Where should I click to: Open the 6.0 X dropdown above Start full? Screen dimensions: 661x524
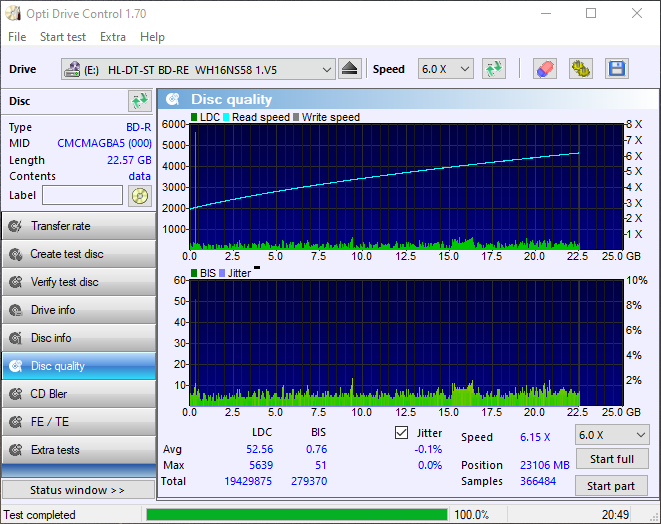[611, 435]
